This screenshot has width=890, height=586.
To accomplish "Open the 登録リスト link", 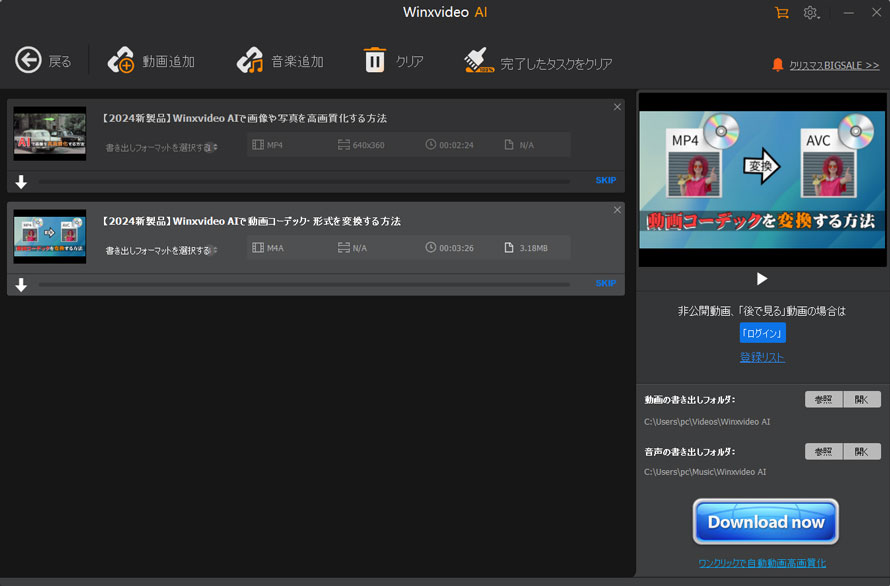I will click(x=762, y=356).
